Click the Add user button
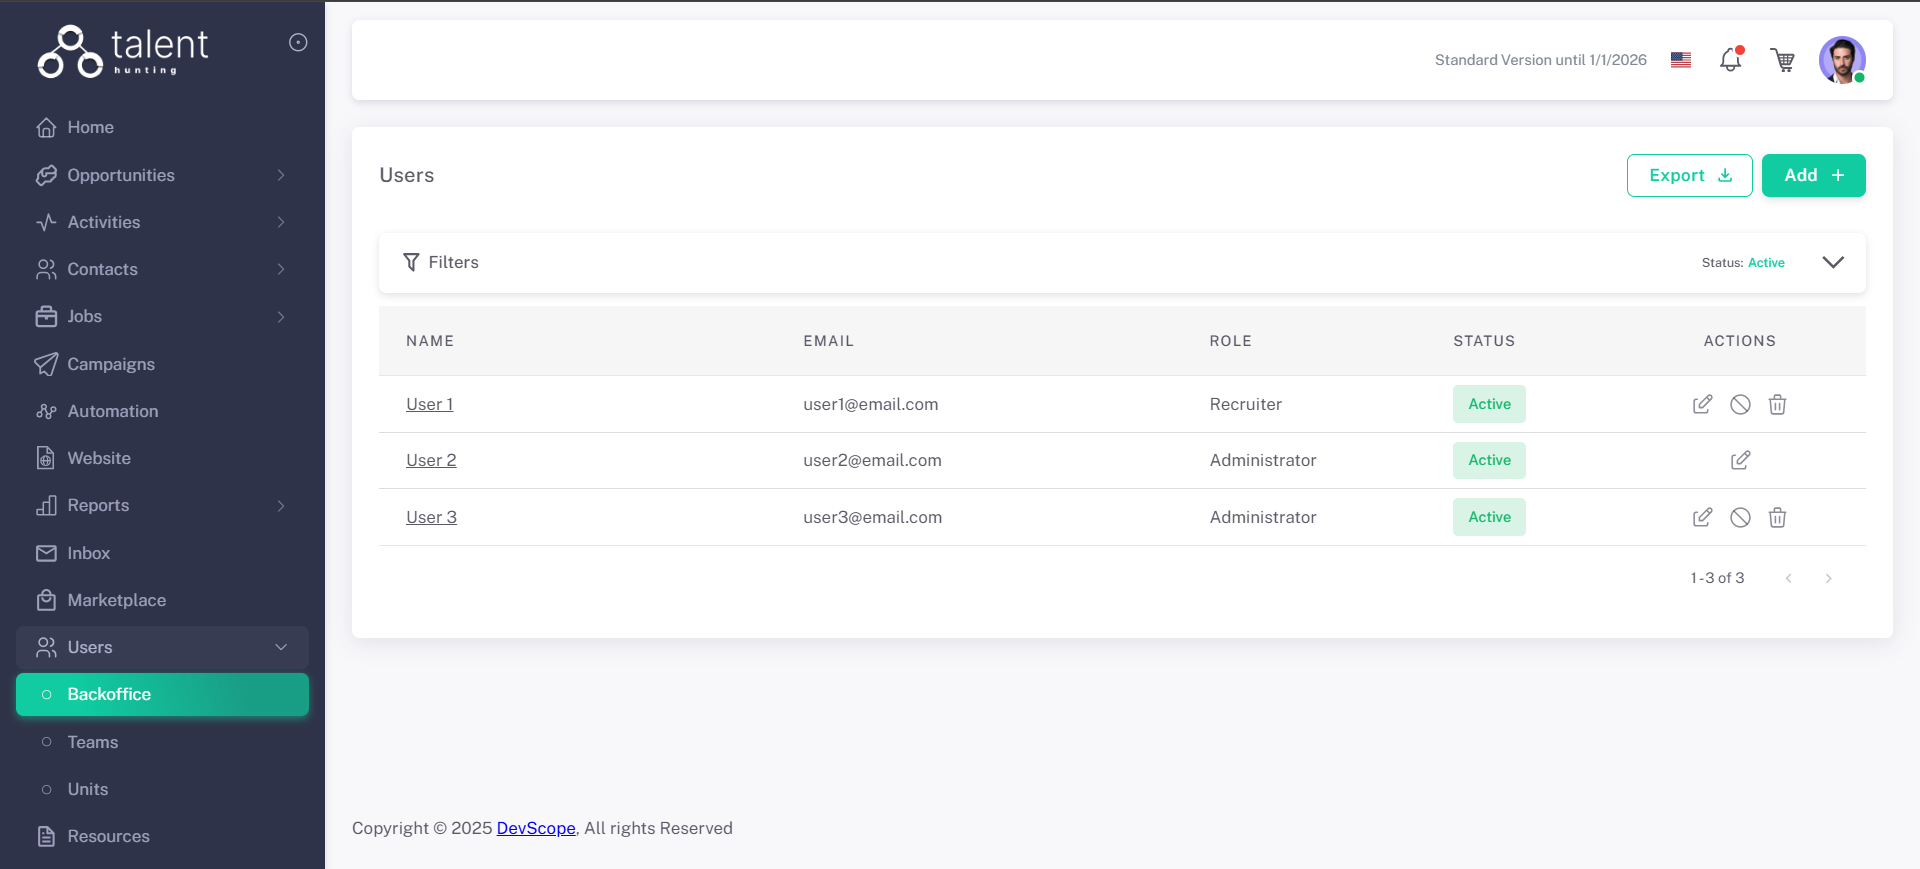The image size is (1920, 869). 1813,175
